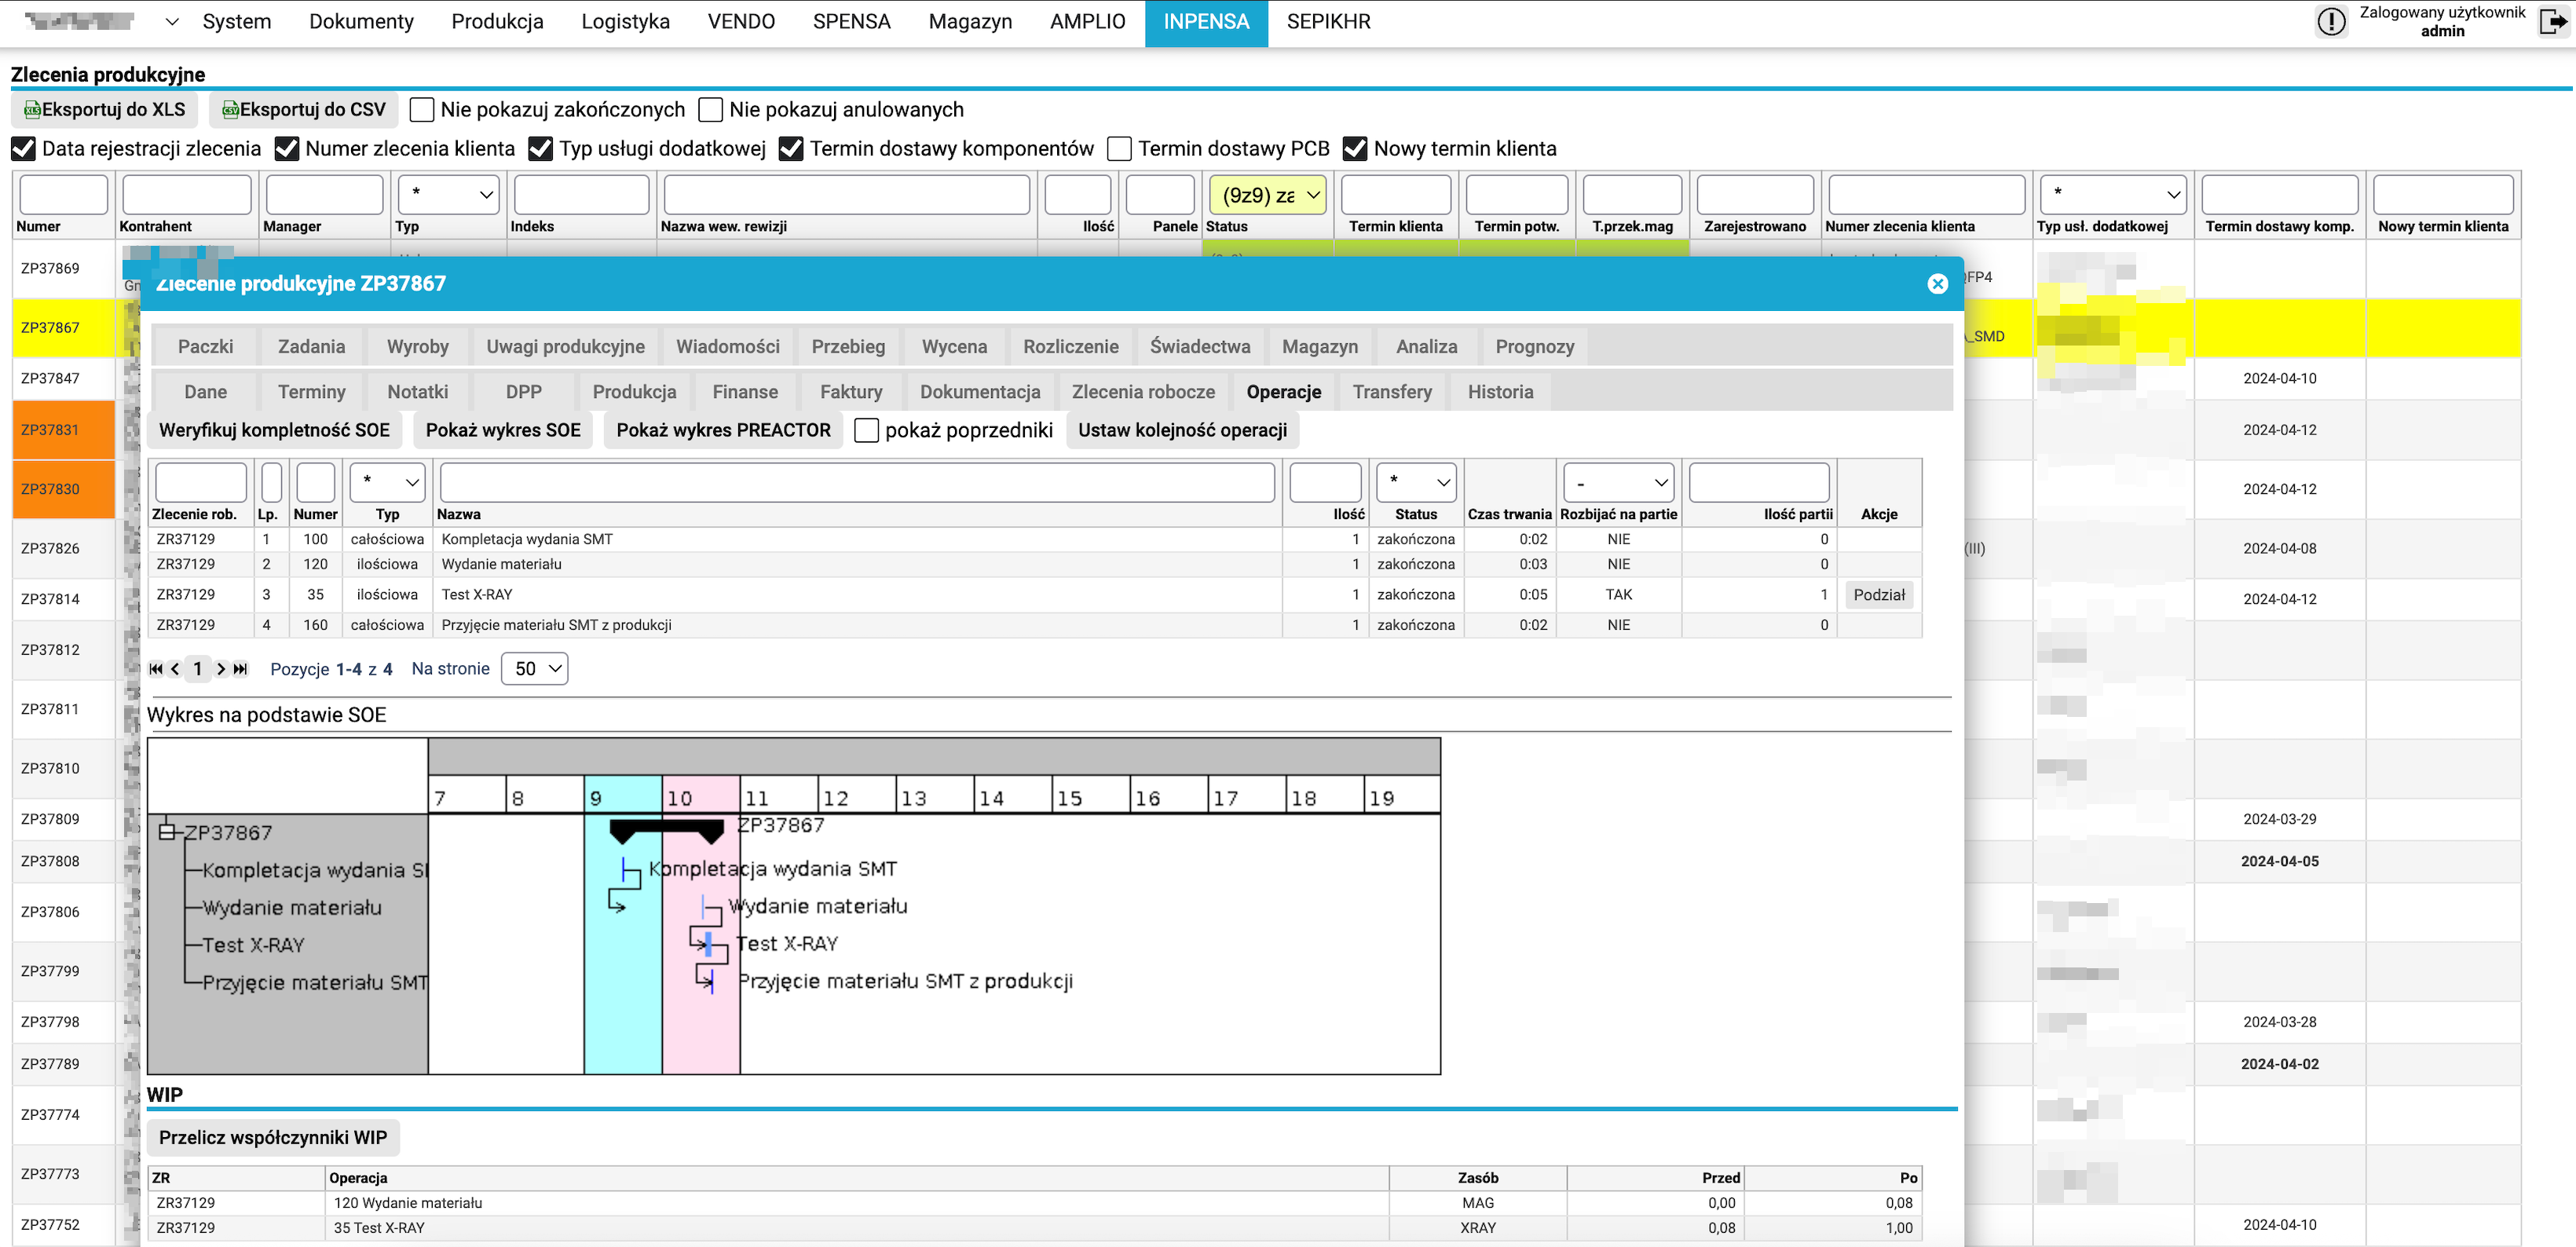Click Ustaw kolejność operacji button
Image resolution: width=2576 pixels, height=1247 pixels.
pyautogui.click(x=1182, y=431)
